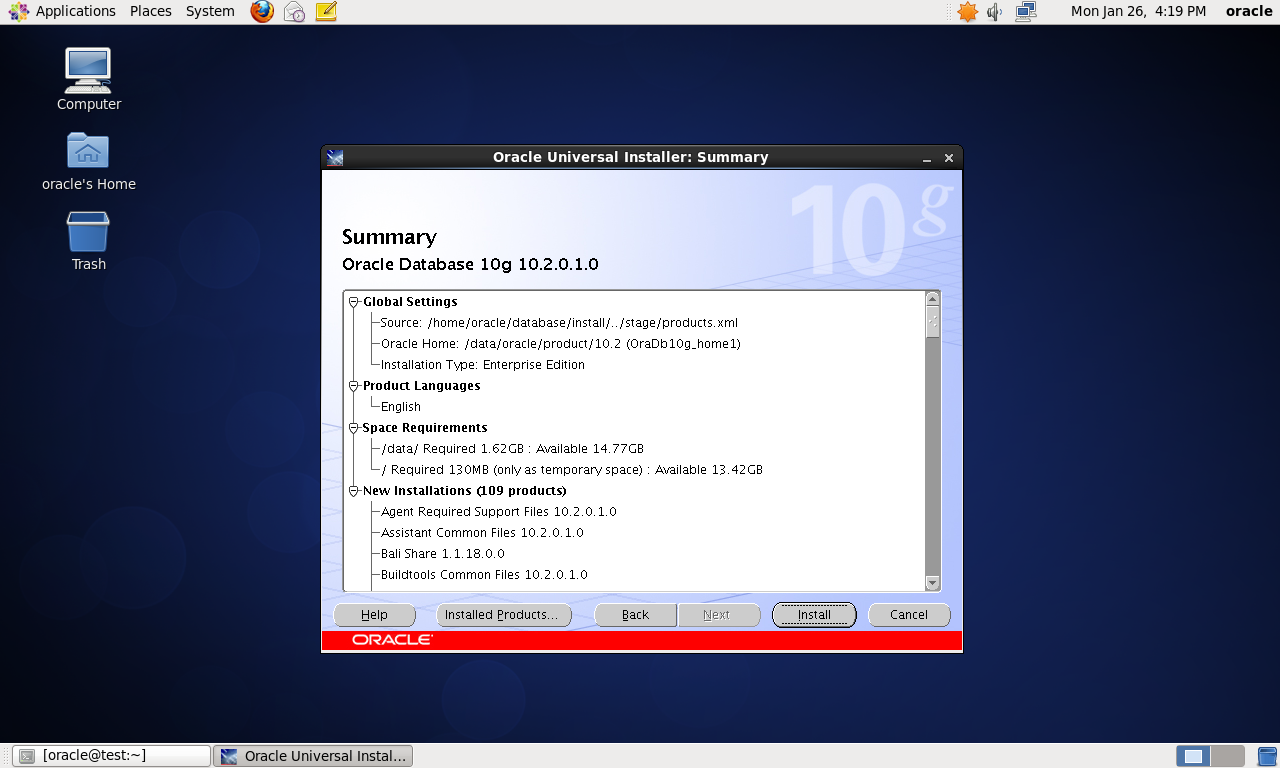Open the volume speaker control
Viewport: 1280px width, 768px height.
click(x=995, y=12)
